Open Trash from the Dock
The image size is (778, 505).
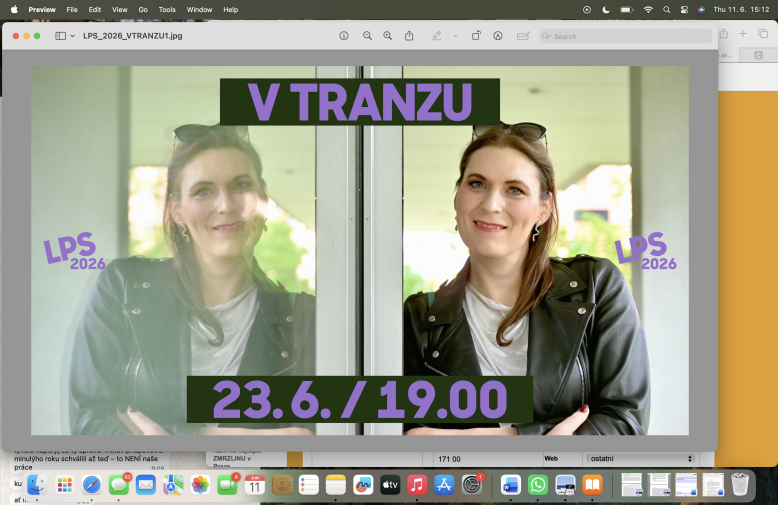[740, 485]
